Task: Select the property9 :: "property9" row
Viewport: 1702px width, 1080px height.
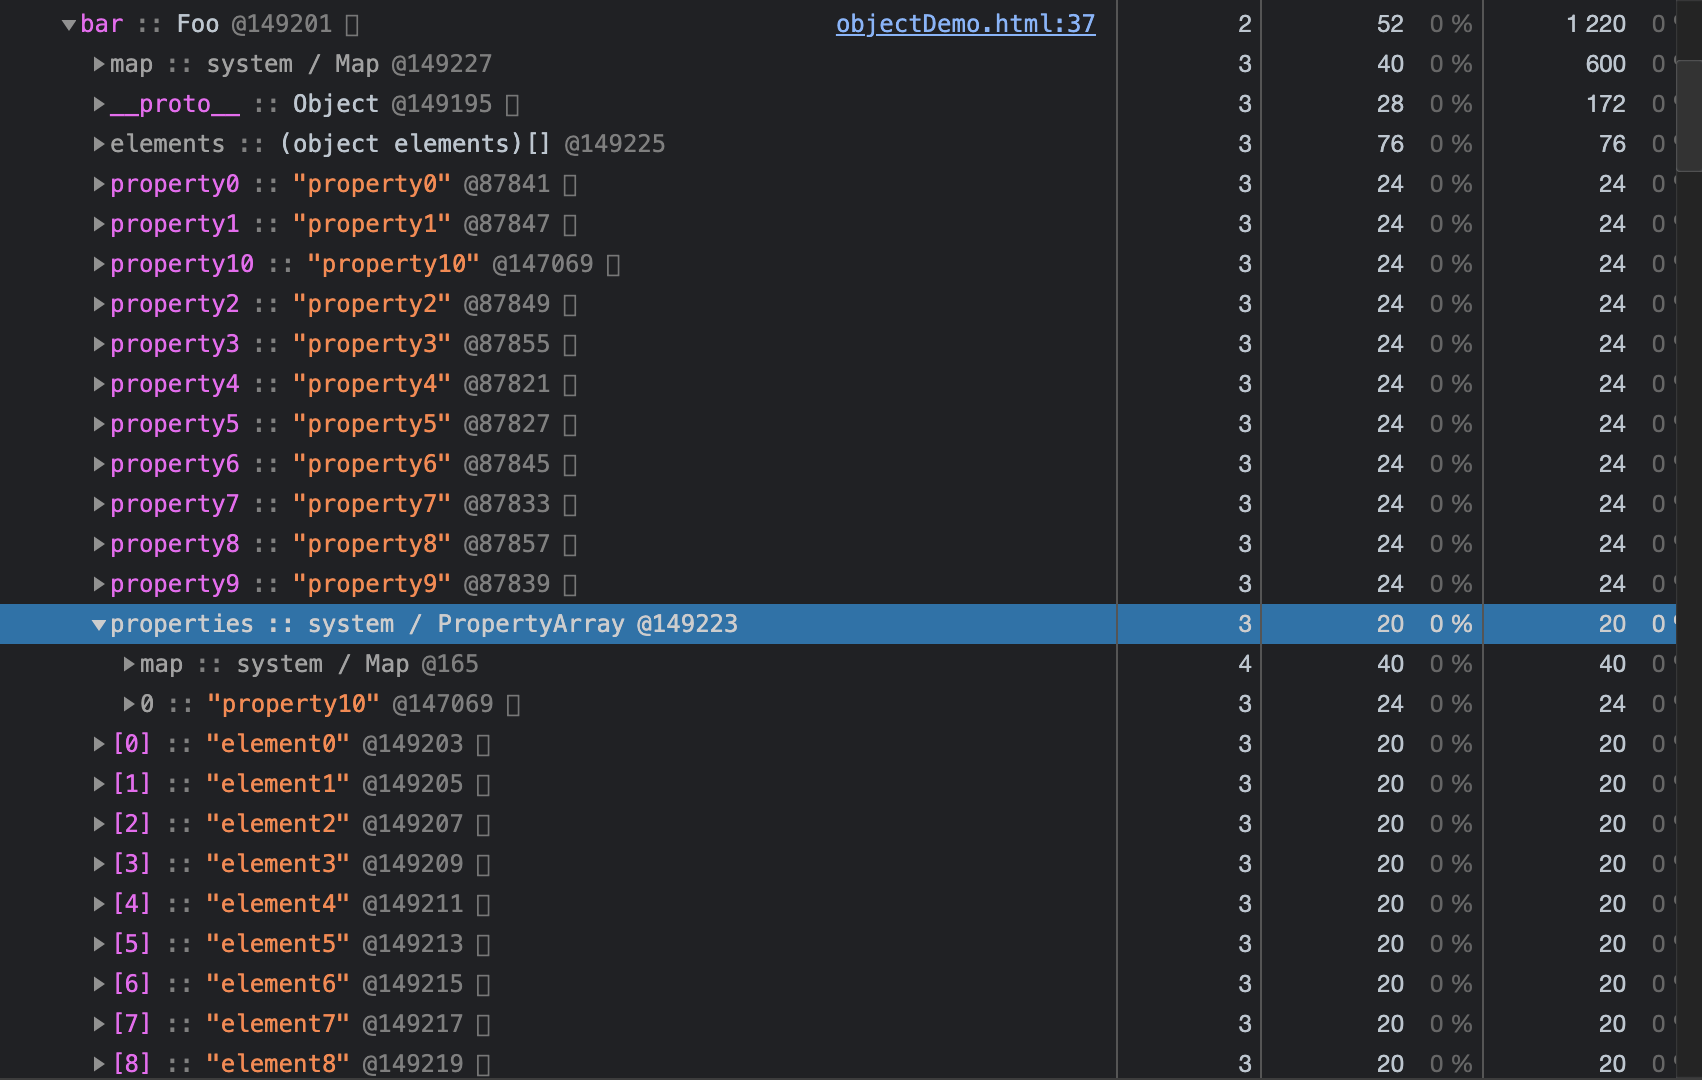Action: (x=838, y=584)
